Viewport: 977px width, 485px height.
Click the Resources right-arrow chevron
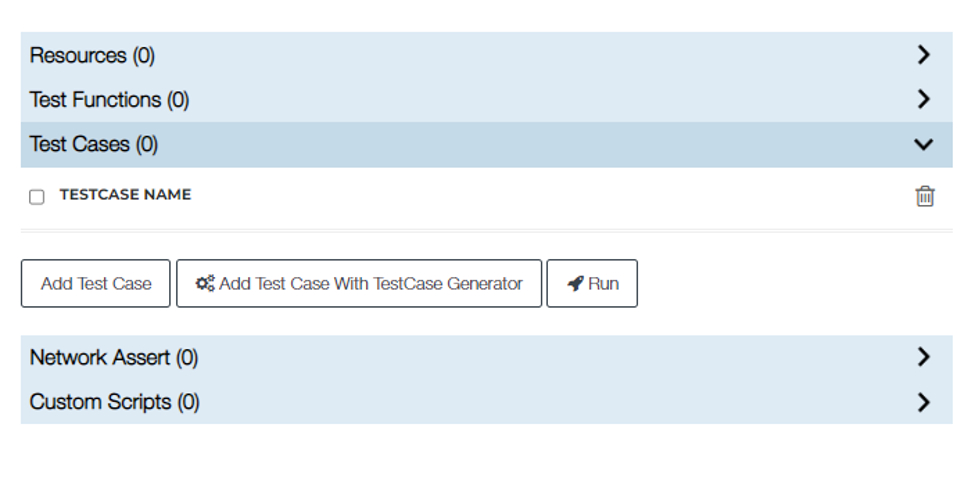click(924, 55)
